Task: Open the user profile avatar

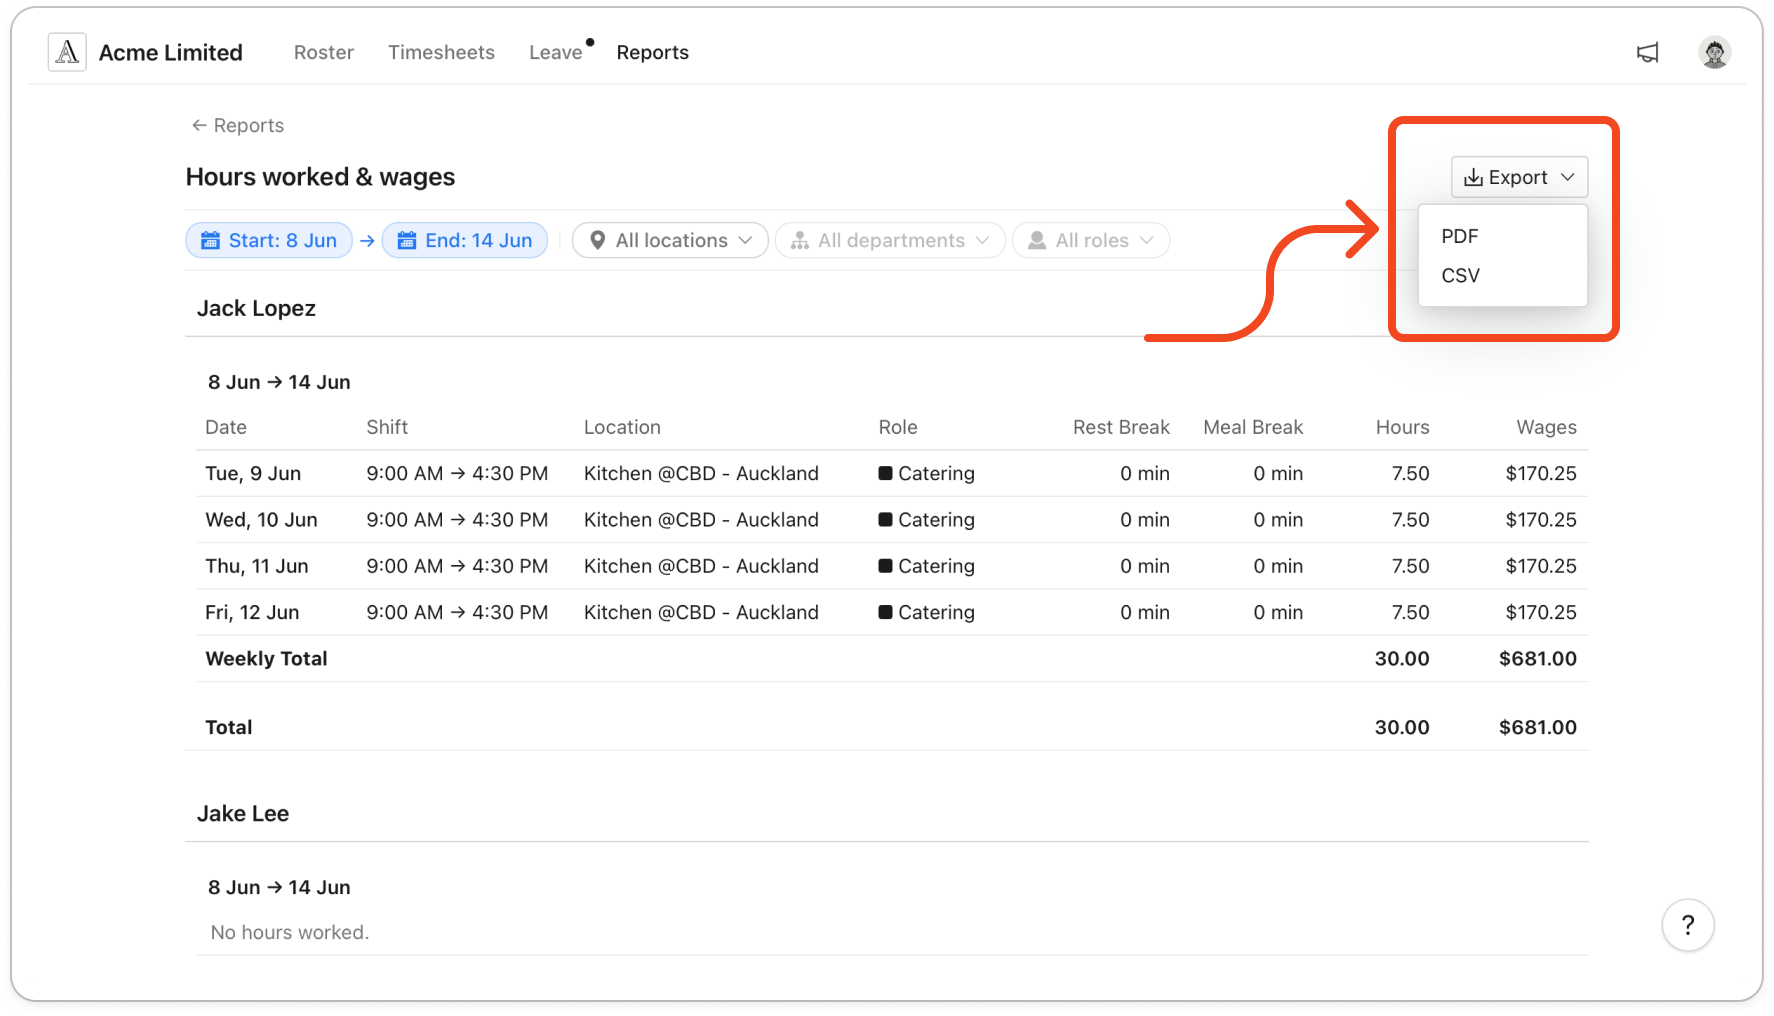Action: click(x=1715, y=52)
